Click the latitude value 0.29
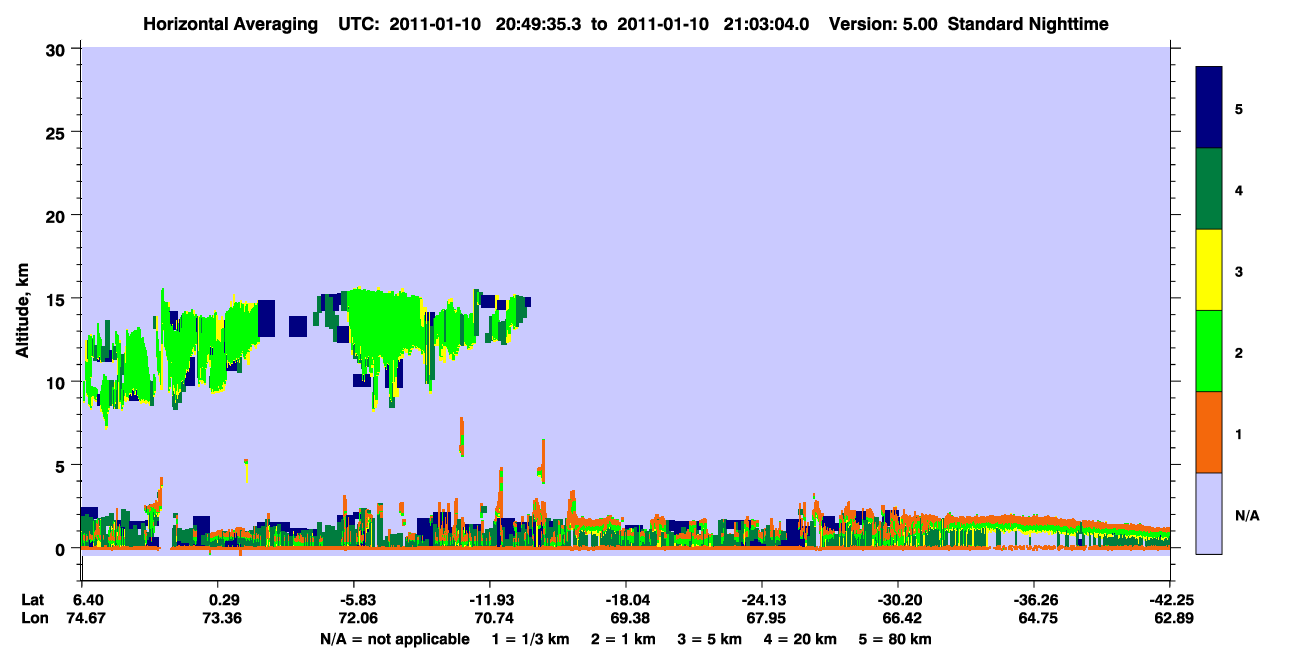This screenshot has height=667, width=1300. point(224,600)
